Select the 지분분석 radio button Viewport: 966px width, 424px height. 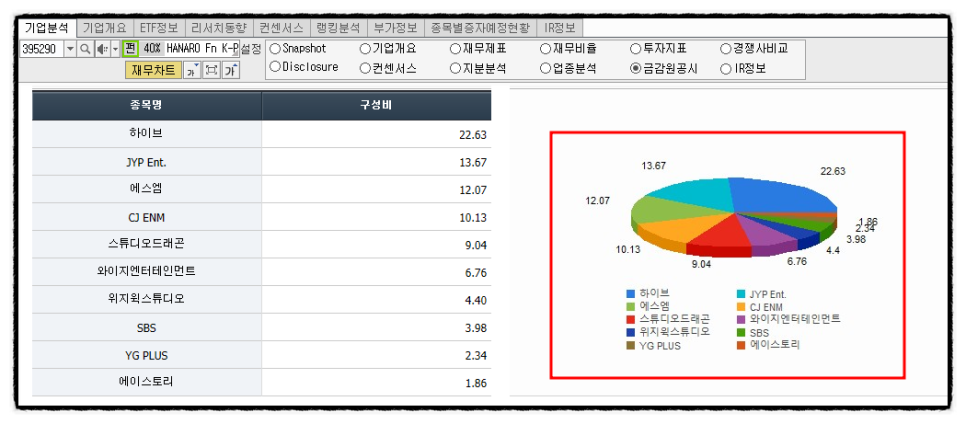point(455,68)
